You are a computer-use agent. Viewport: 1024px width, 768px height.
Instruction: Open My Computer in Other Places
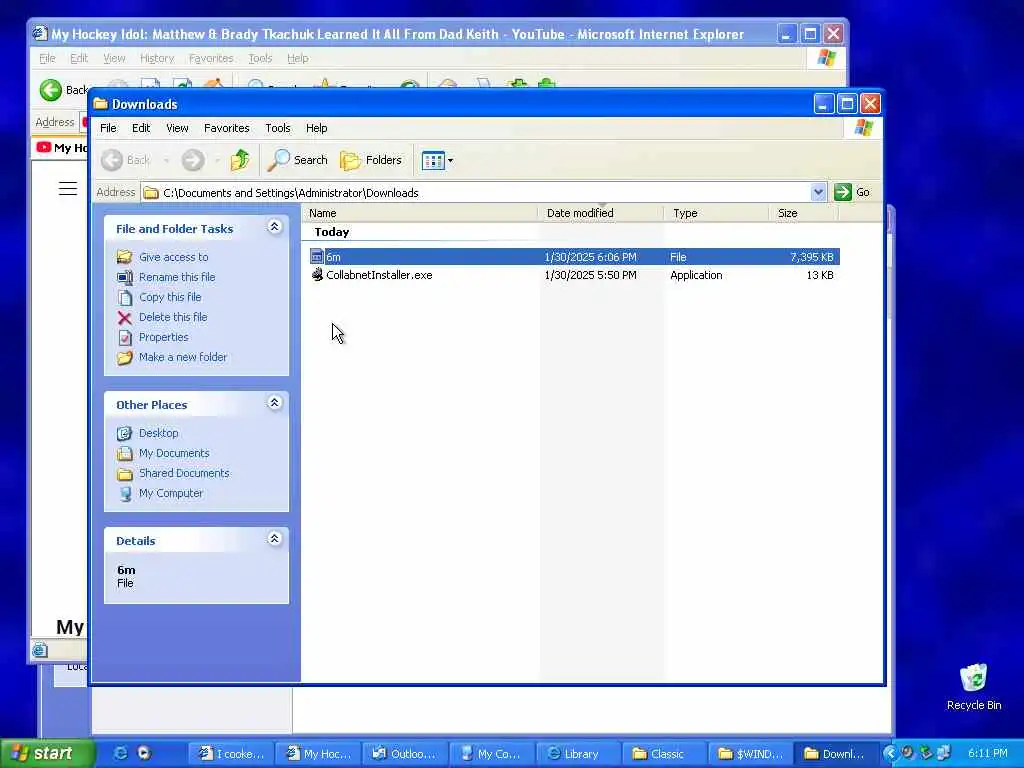tap(171, 493)
